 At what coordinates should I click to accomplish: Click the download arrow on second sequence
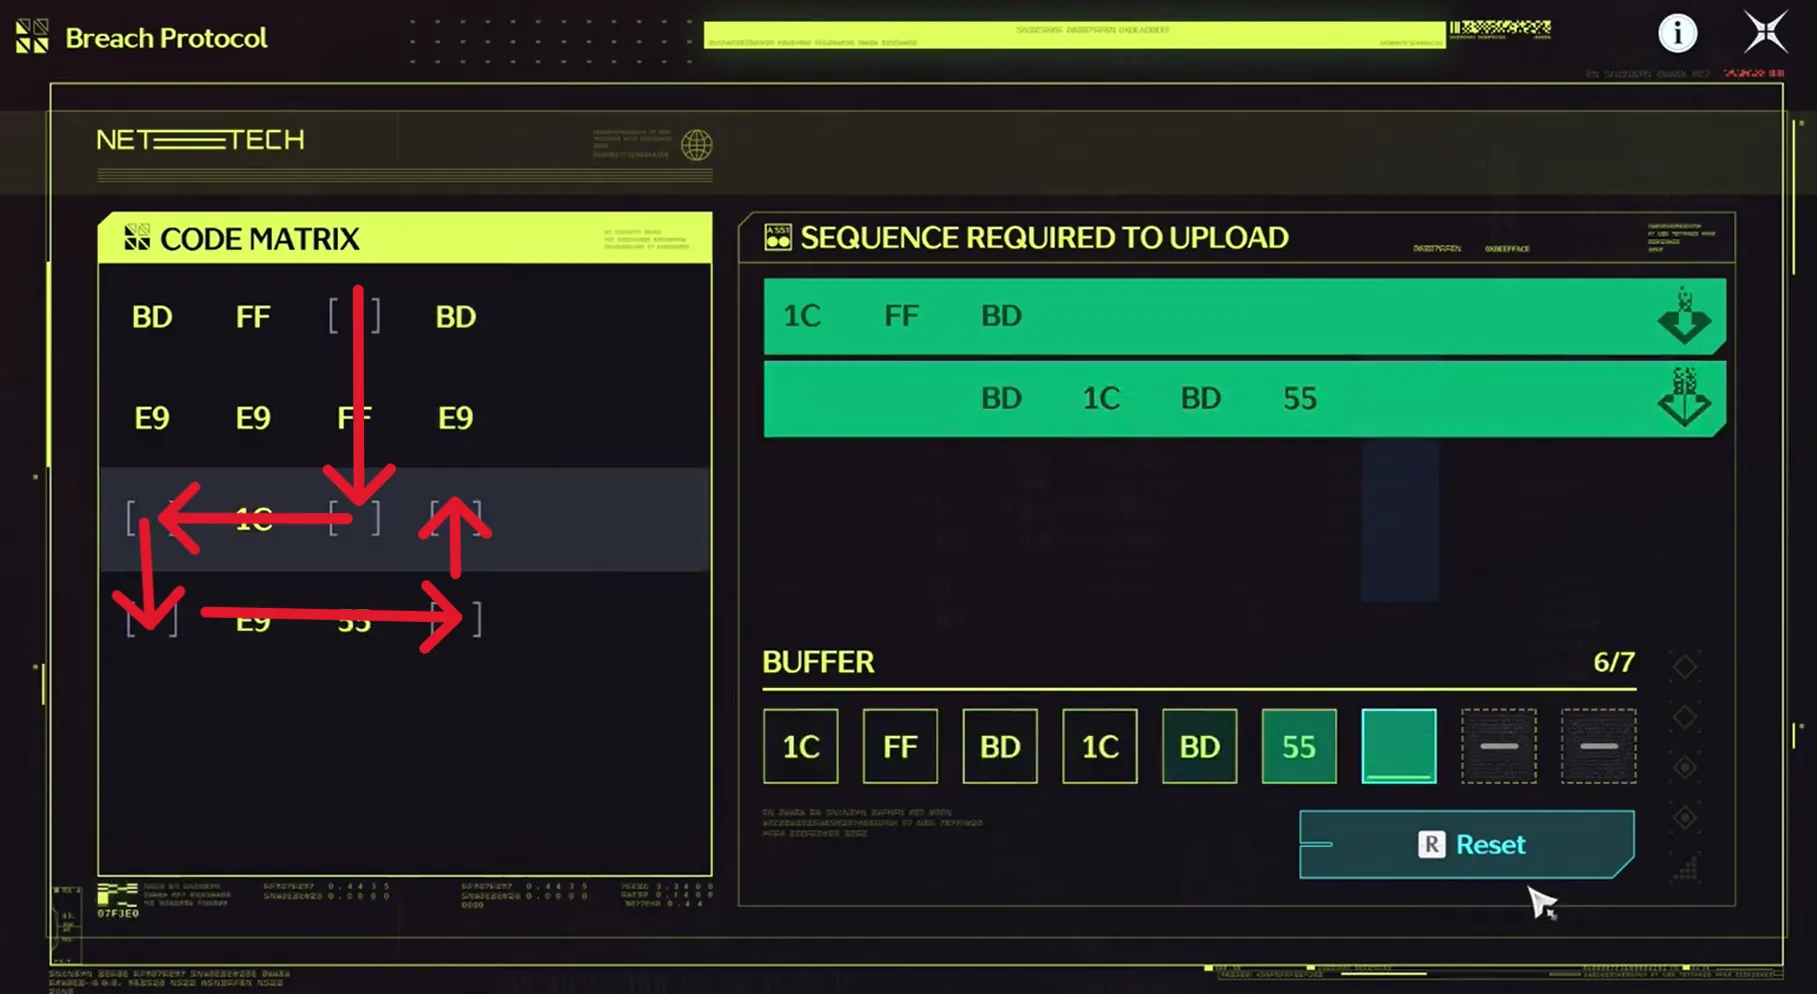coord(1685,398)
